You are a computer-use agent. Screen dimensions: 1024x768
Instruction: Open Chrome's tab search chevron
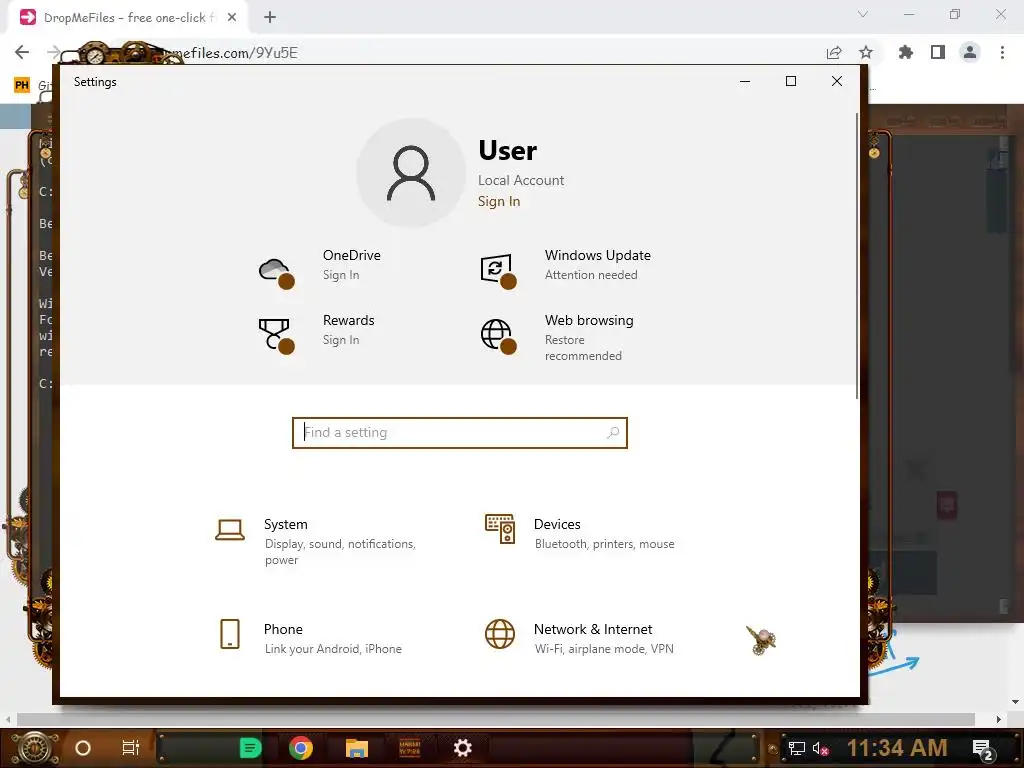click(863, 14)
